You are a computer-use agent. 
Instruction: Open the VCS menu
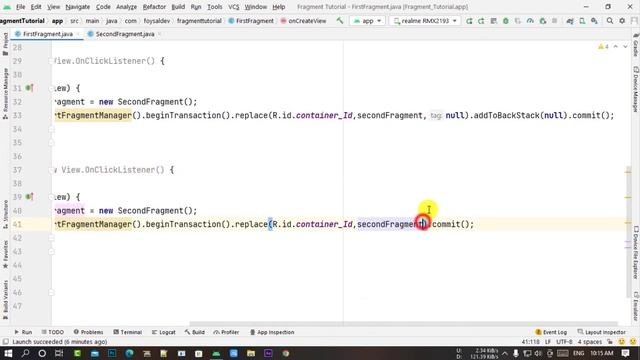[x=233, y=7]
